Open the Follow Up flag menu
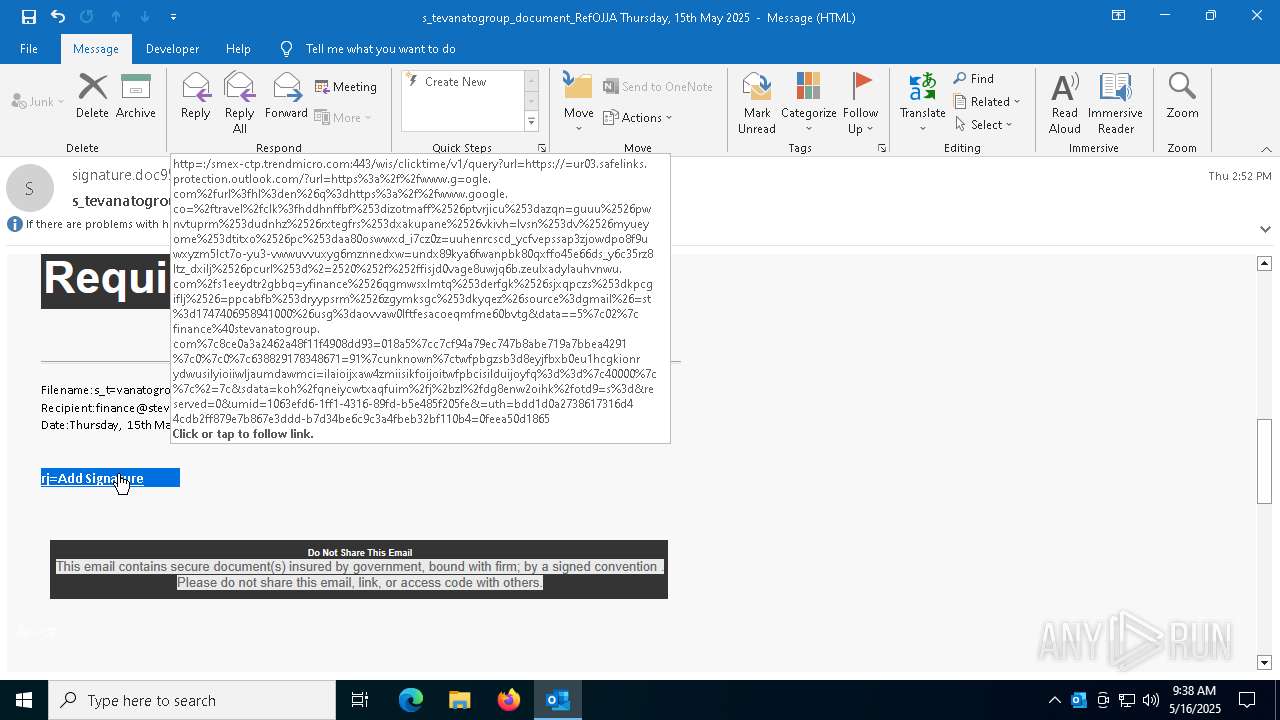The width and height of the screenshot is (1280, 720). click(x=860, y=104)
